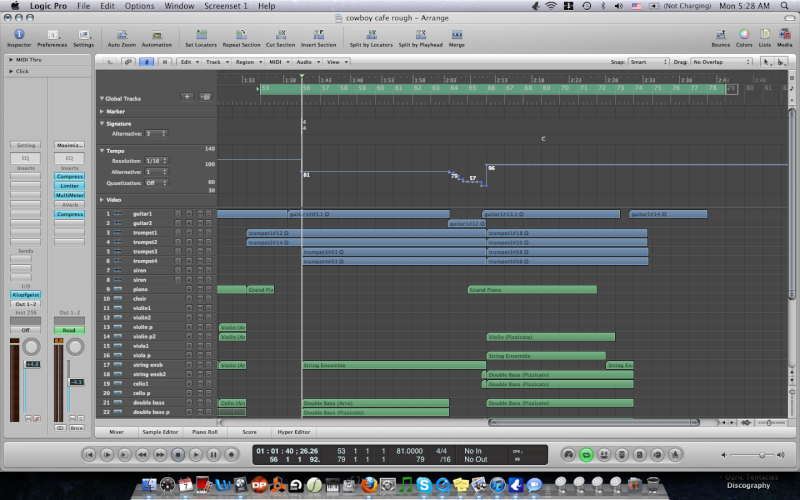
Task: Click Split by Locators icon
Action: 371,35
